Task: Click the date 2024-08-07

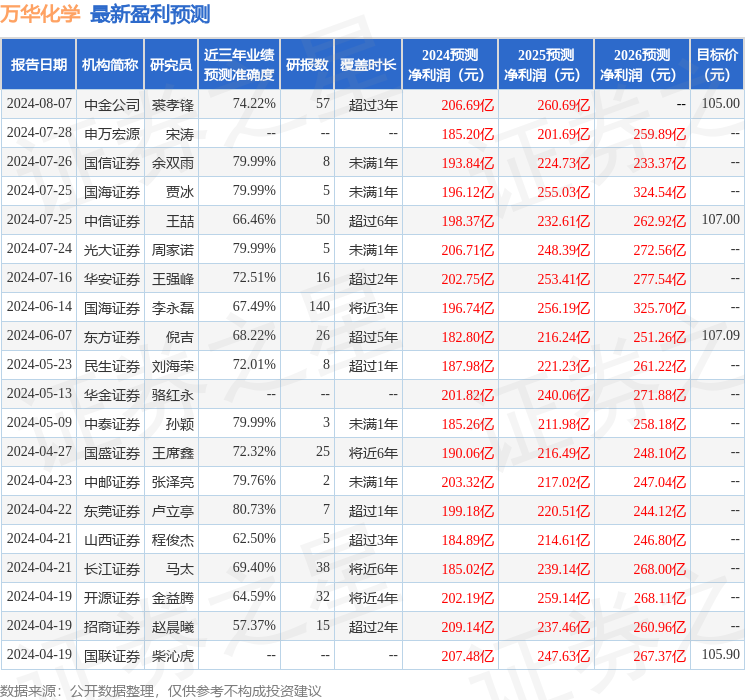Action: click(x=39, y=104)
